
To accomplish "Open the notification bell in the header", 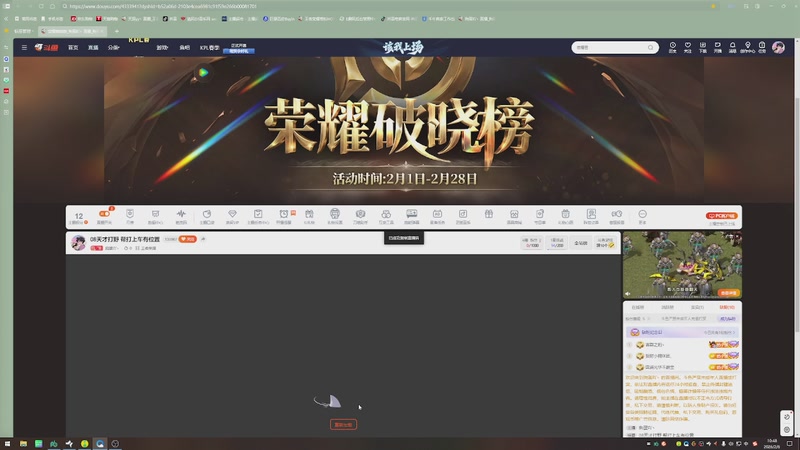I will point(732,47).
